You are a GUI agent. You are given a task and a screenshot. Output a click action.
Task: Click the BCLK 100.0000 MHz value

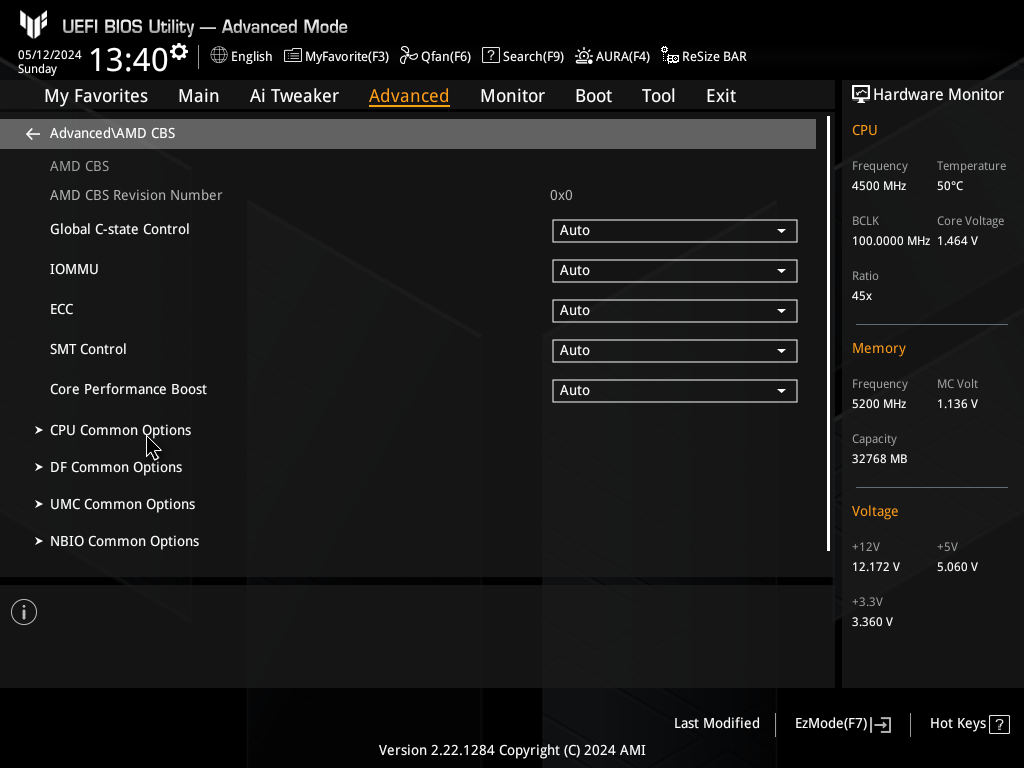pyautogui.click(x=891, y=241)
